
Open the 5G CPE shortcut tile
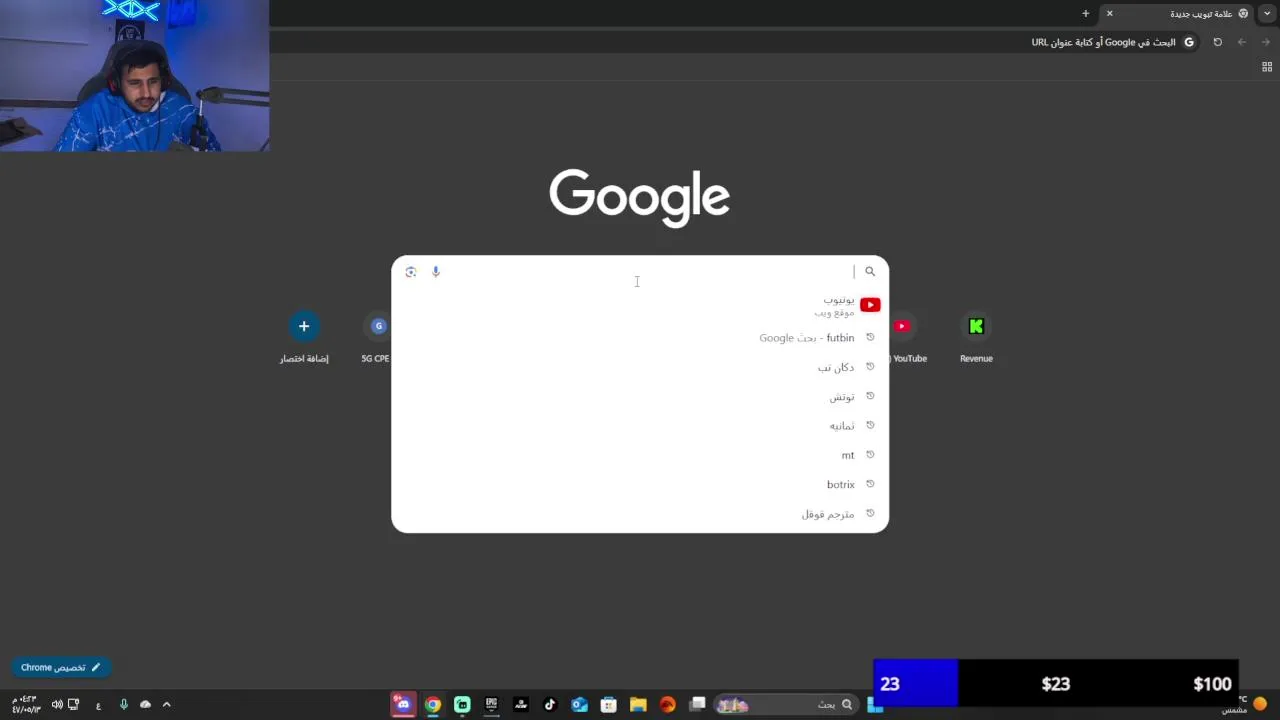click(376, 337)
